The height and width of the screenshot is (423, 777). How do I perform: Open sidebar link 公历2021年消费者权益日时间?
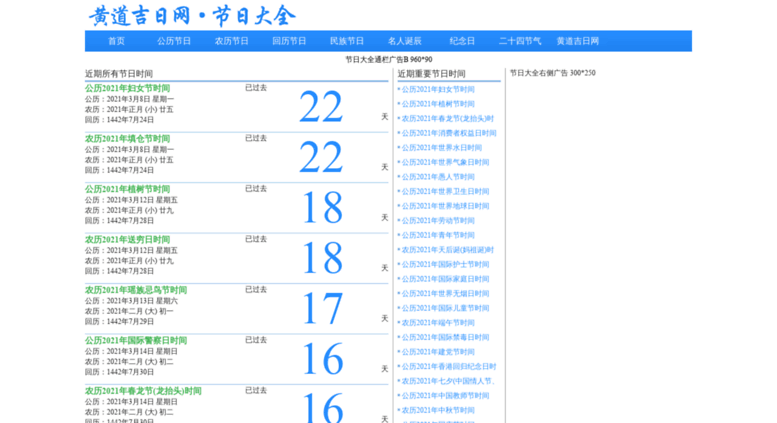point(448,133)
